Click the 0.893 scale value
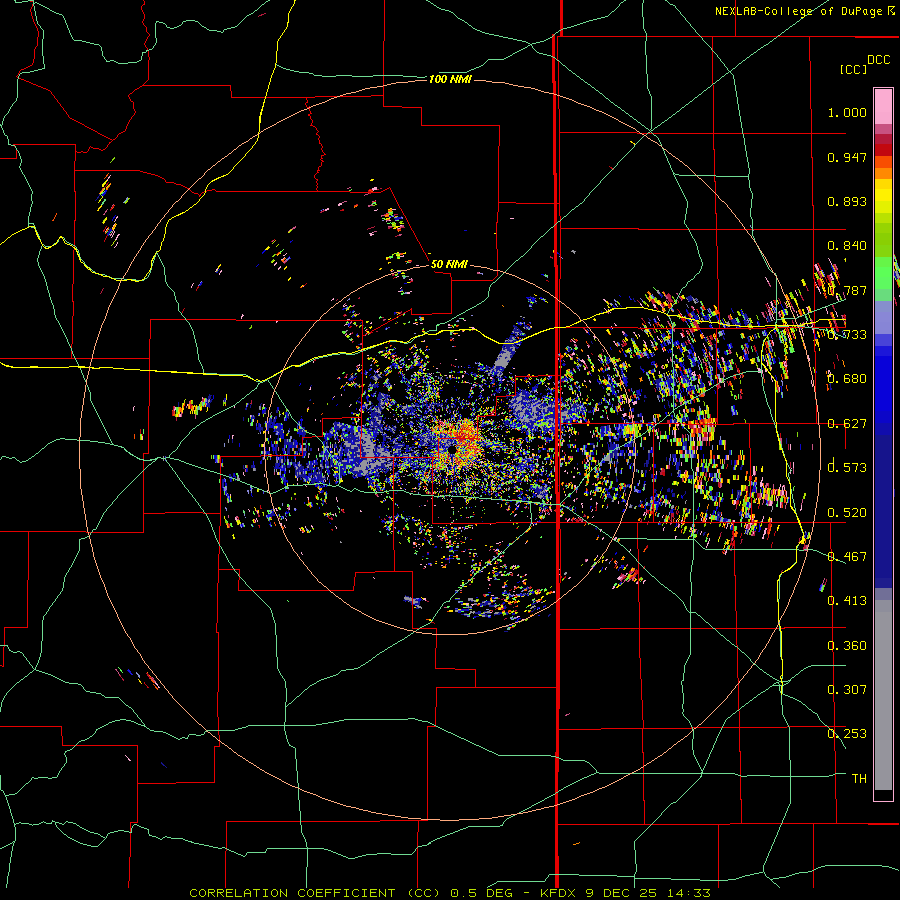This screenshot has height=900, width=900. (x=847, y=201)
